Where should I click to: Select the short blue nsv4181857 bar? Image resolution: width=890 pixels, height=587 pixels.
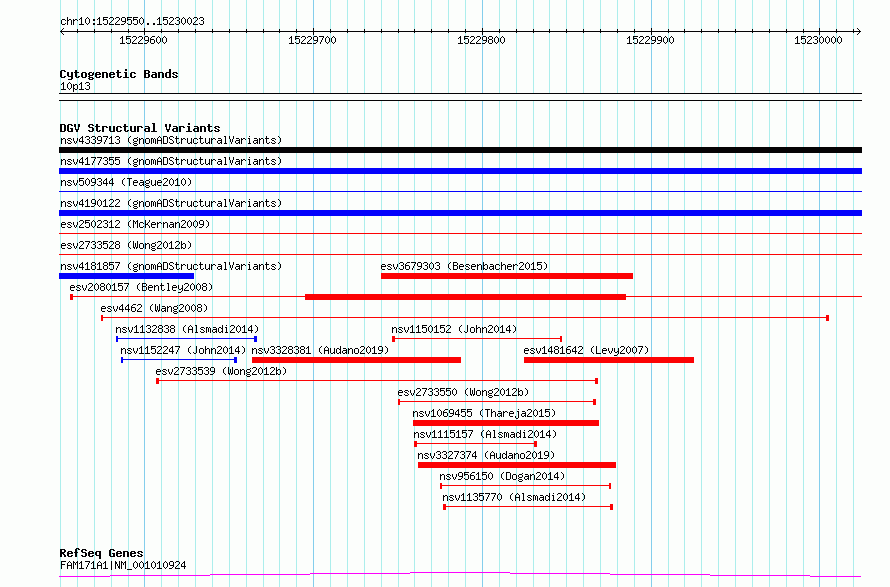coord(127,276)
